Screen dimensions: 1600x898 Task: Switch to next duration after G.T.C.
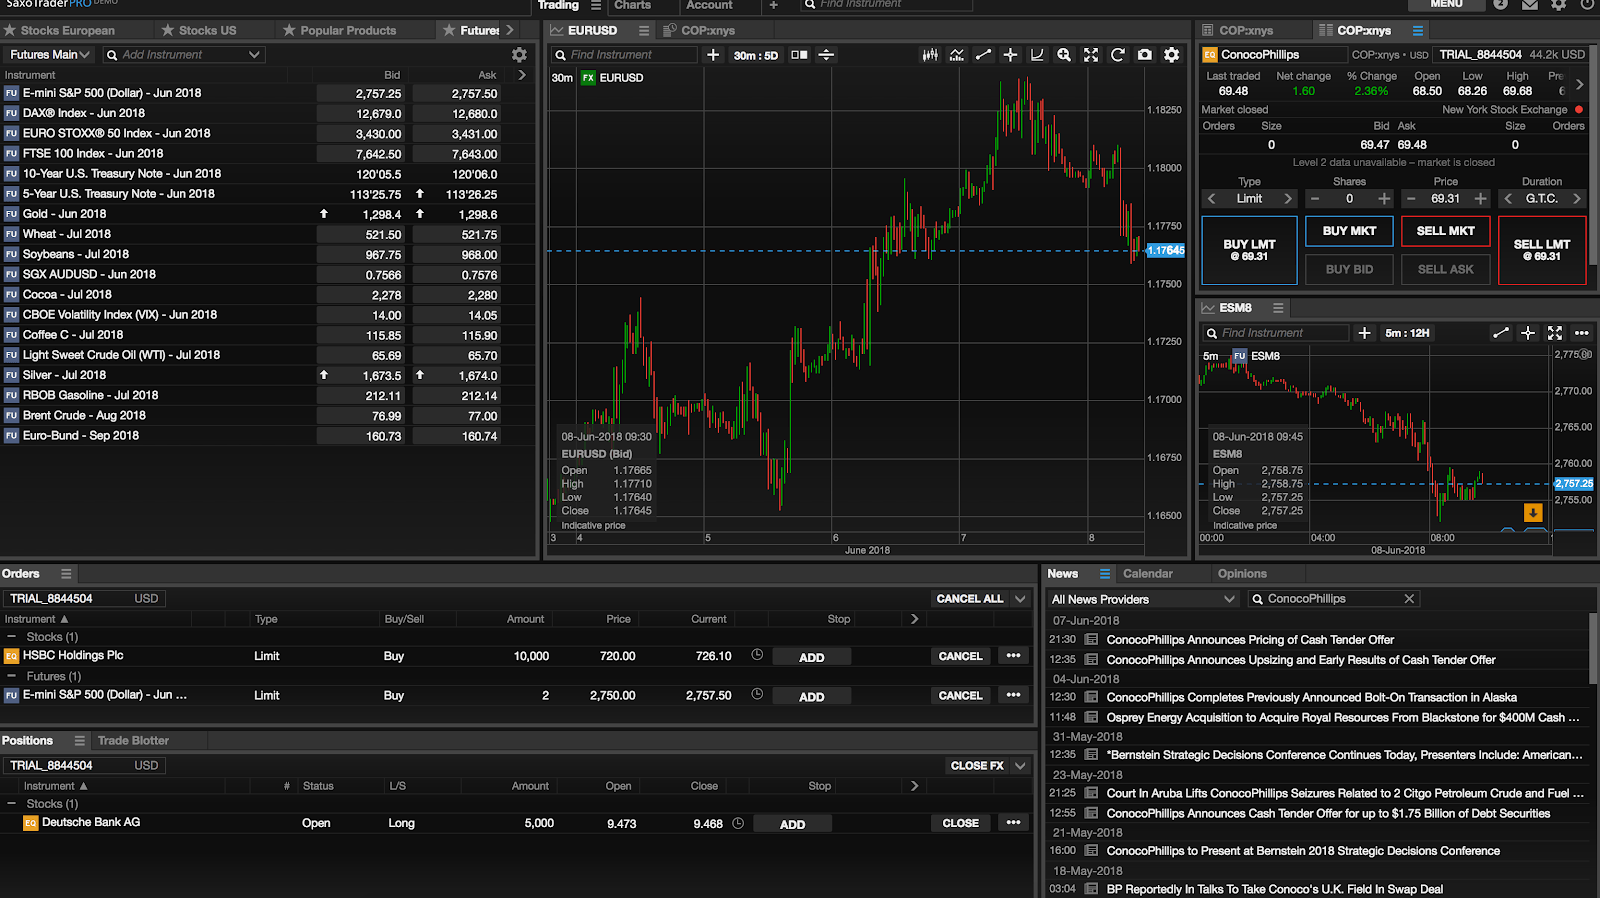tap(1577, 199)
